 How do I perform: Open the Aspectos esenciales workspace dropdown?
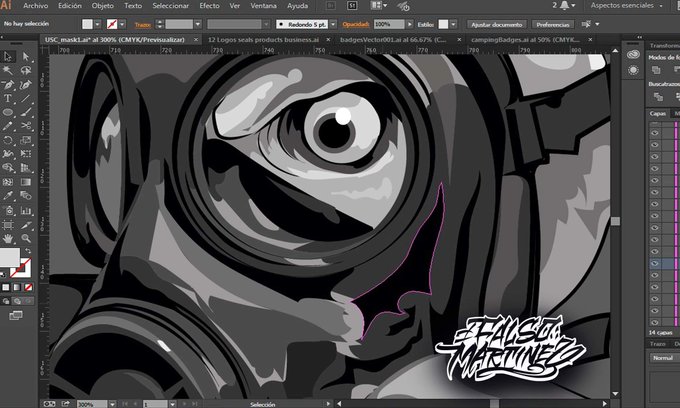(627, 6)
